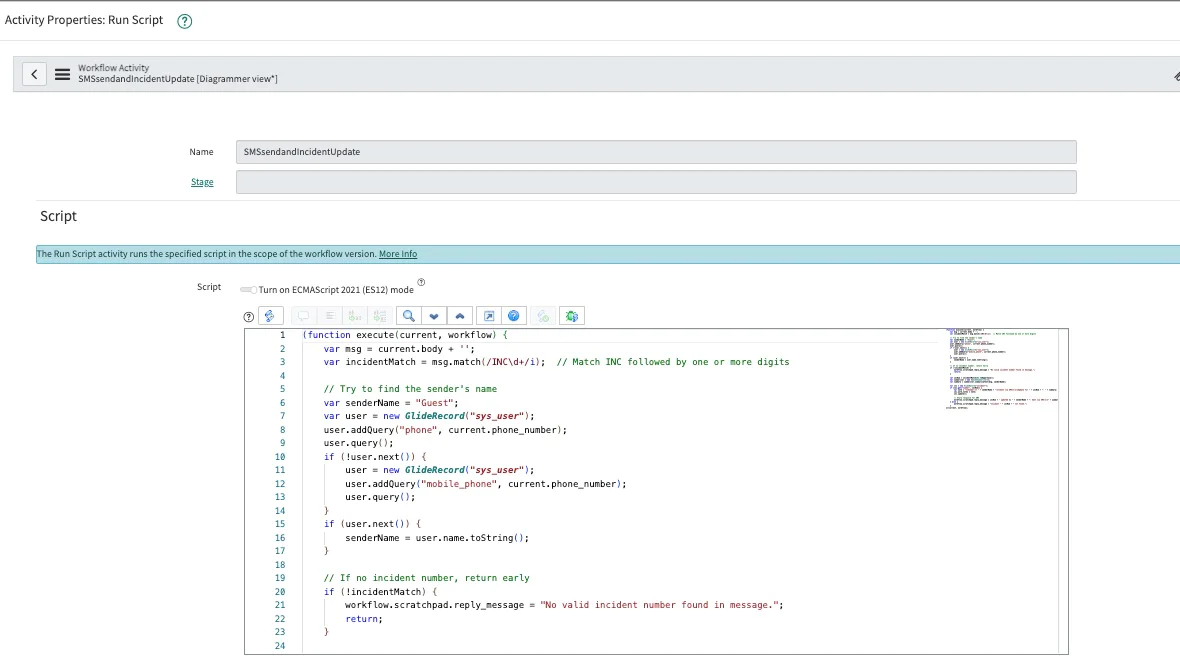Toggle the syntax editor button

(270, 316)
